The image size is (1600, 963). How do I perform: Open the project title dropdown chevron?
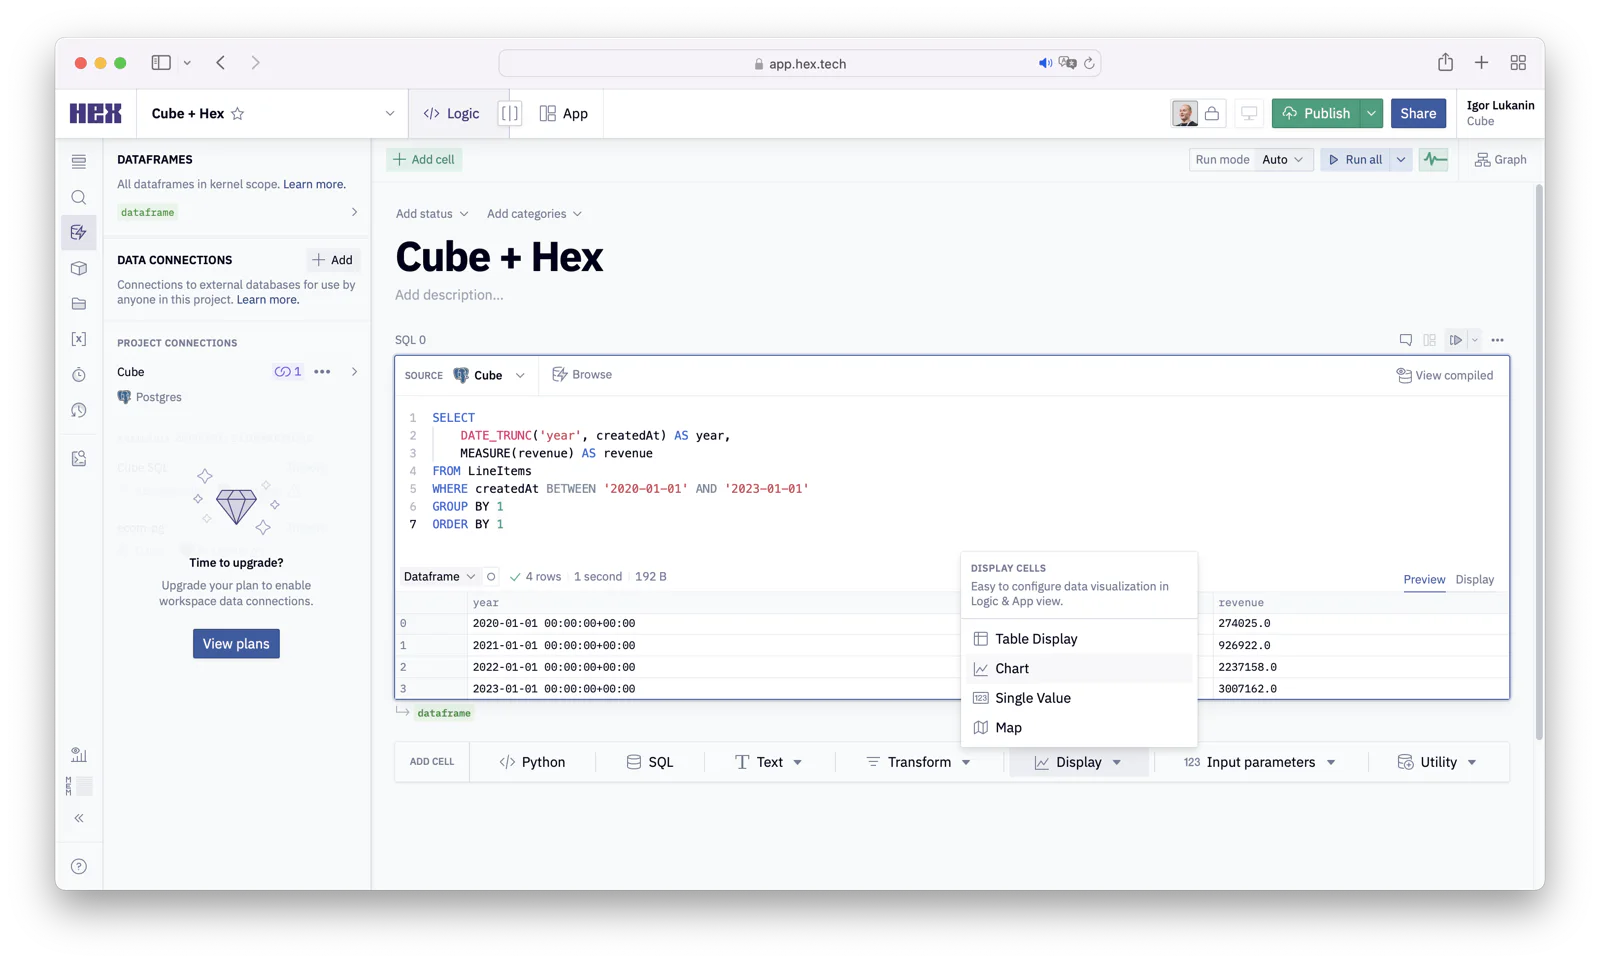click(390, 113)
